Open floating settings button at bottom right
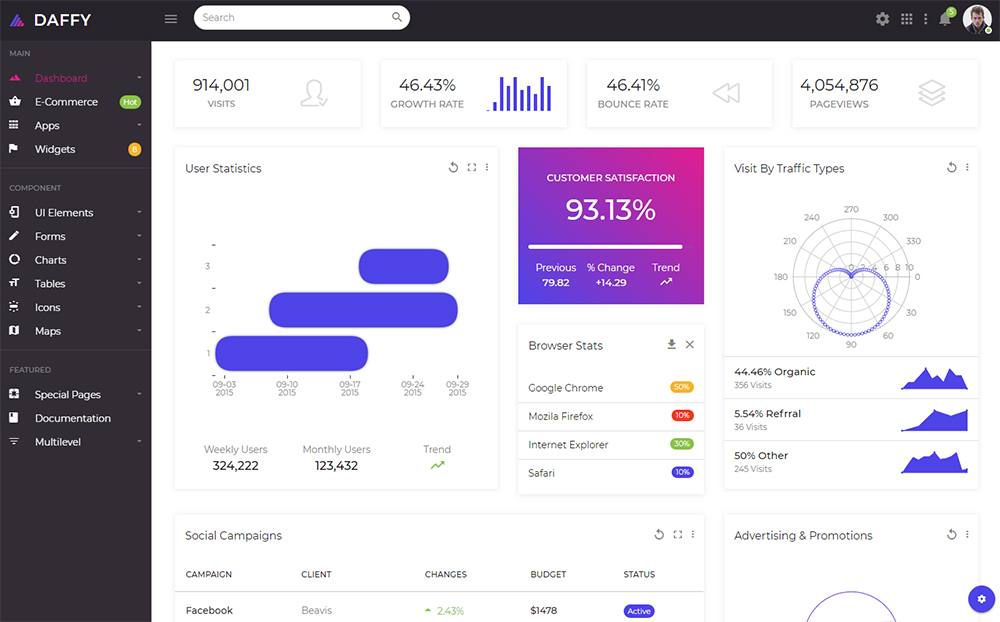This screenshot has width=1000, height=622. click(982, 599)
